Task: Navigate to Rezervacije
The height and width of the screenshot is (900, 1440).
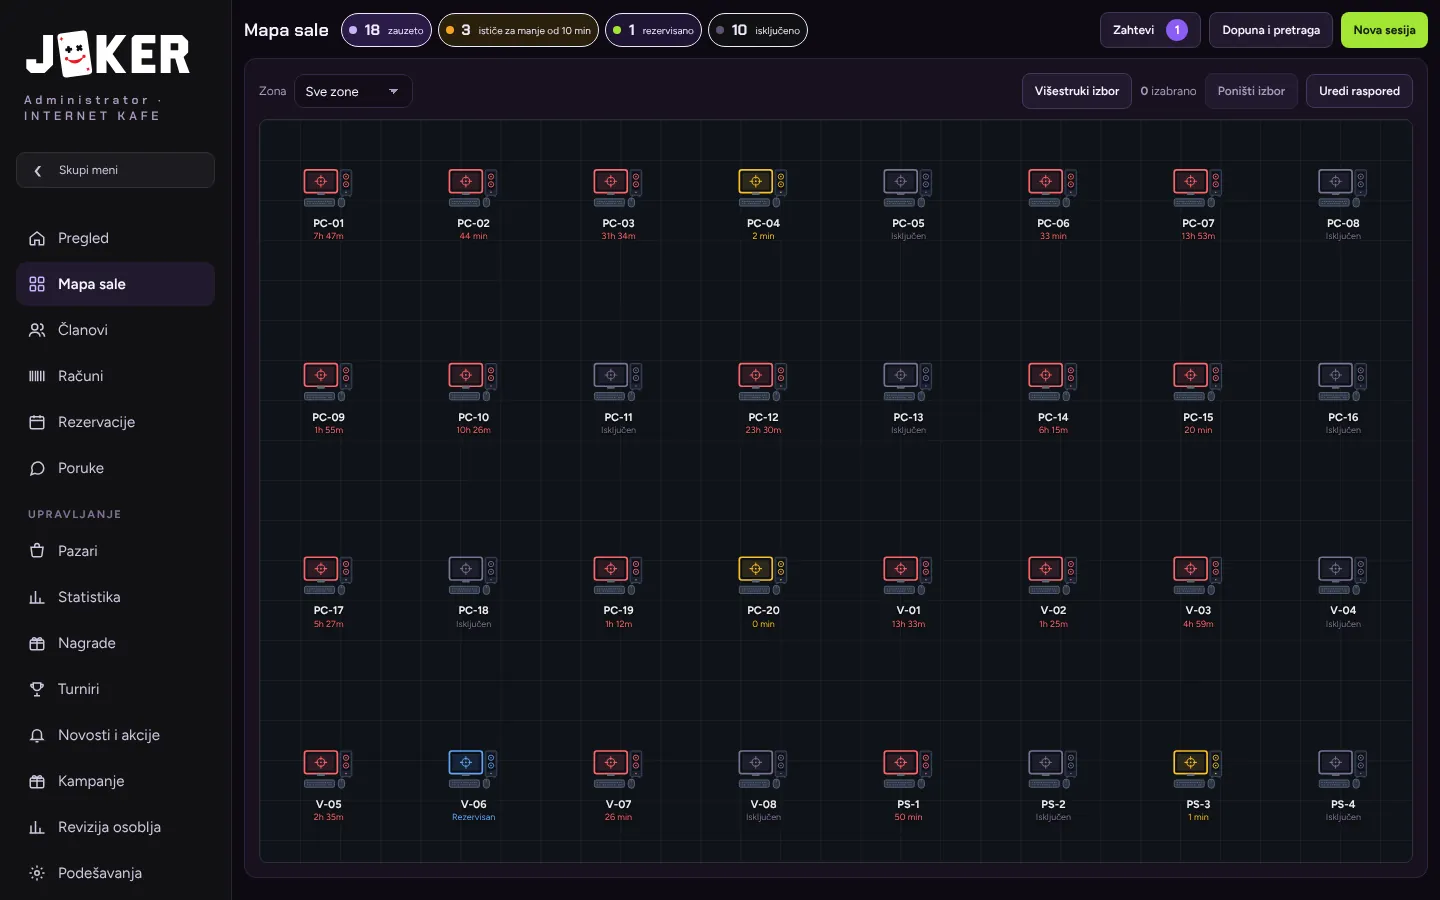Action: (115, 422)
